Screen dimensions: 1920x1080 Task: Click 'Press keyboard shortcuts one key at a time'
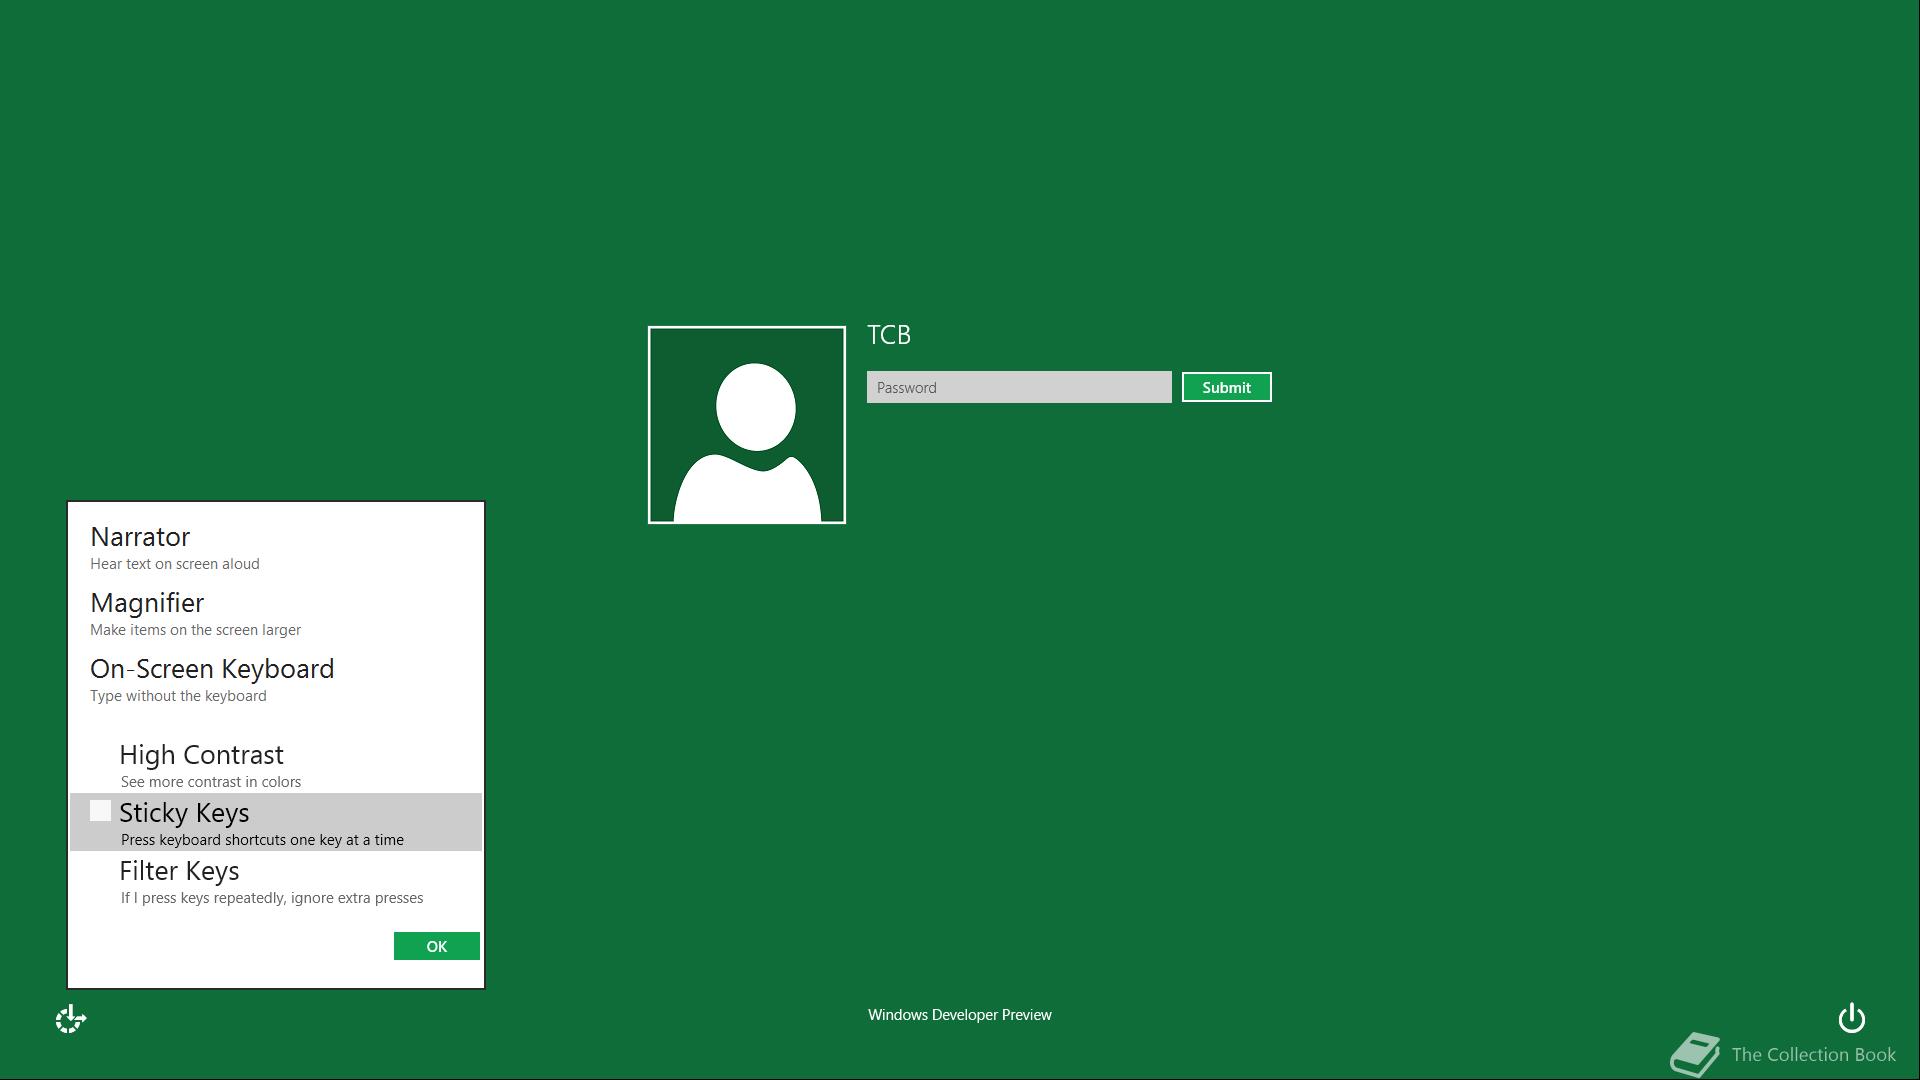262,840
